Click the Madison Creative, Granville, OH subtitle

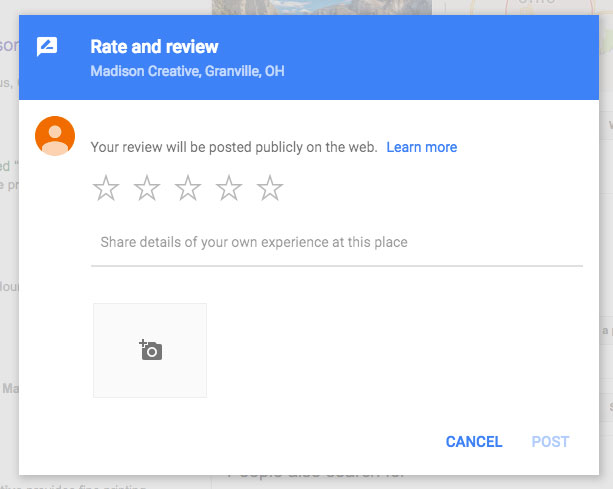click(187, 71)
